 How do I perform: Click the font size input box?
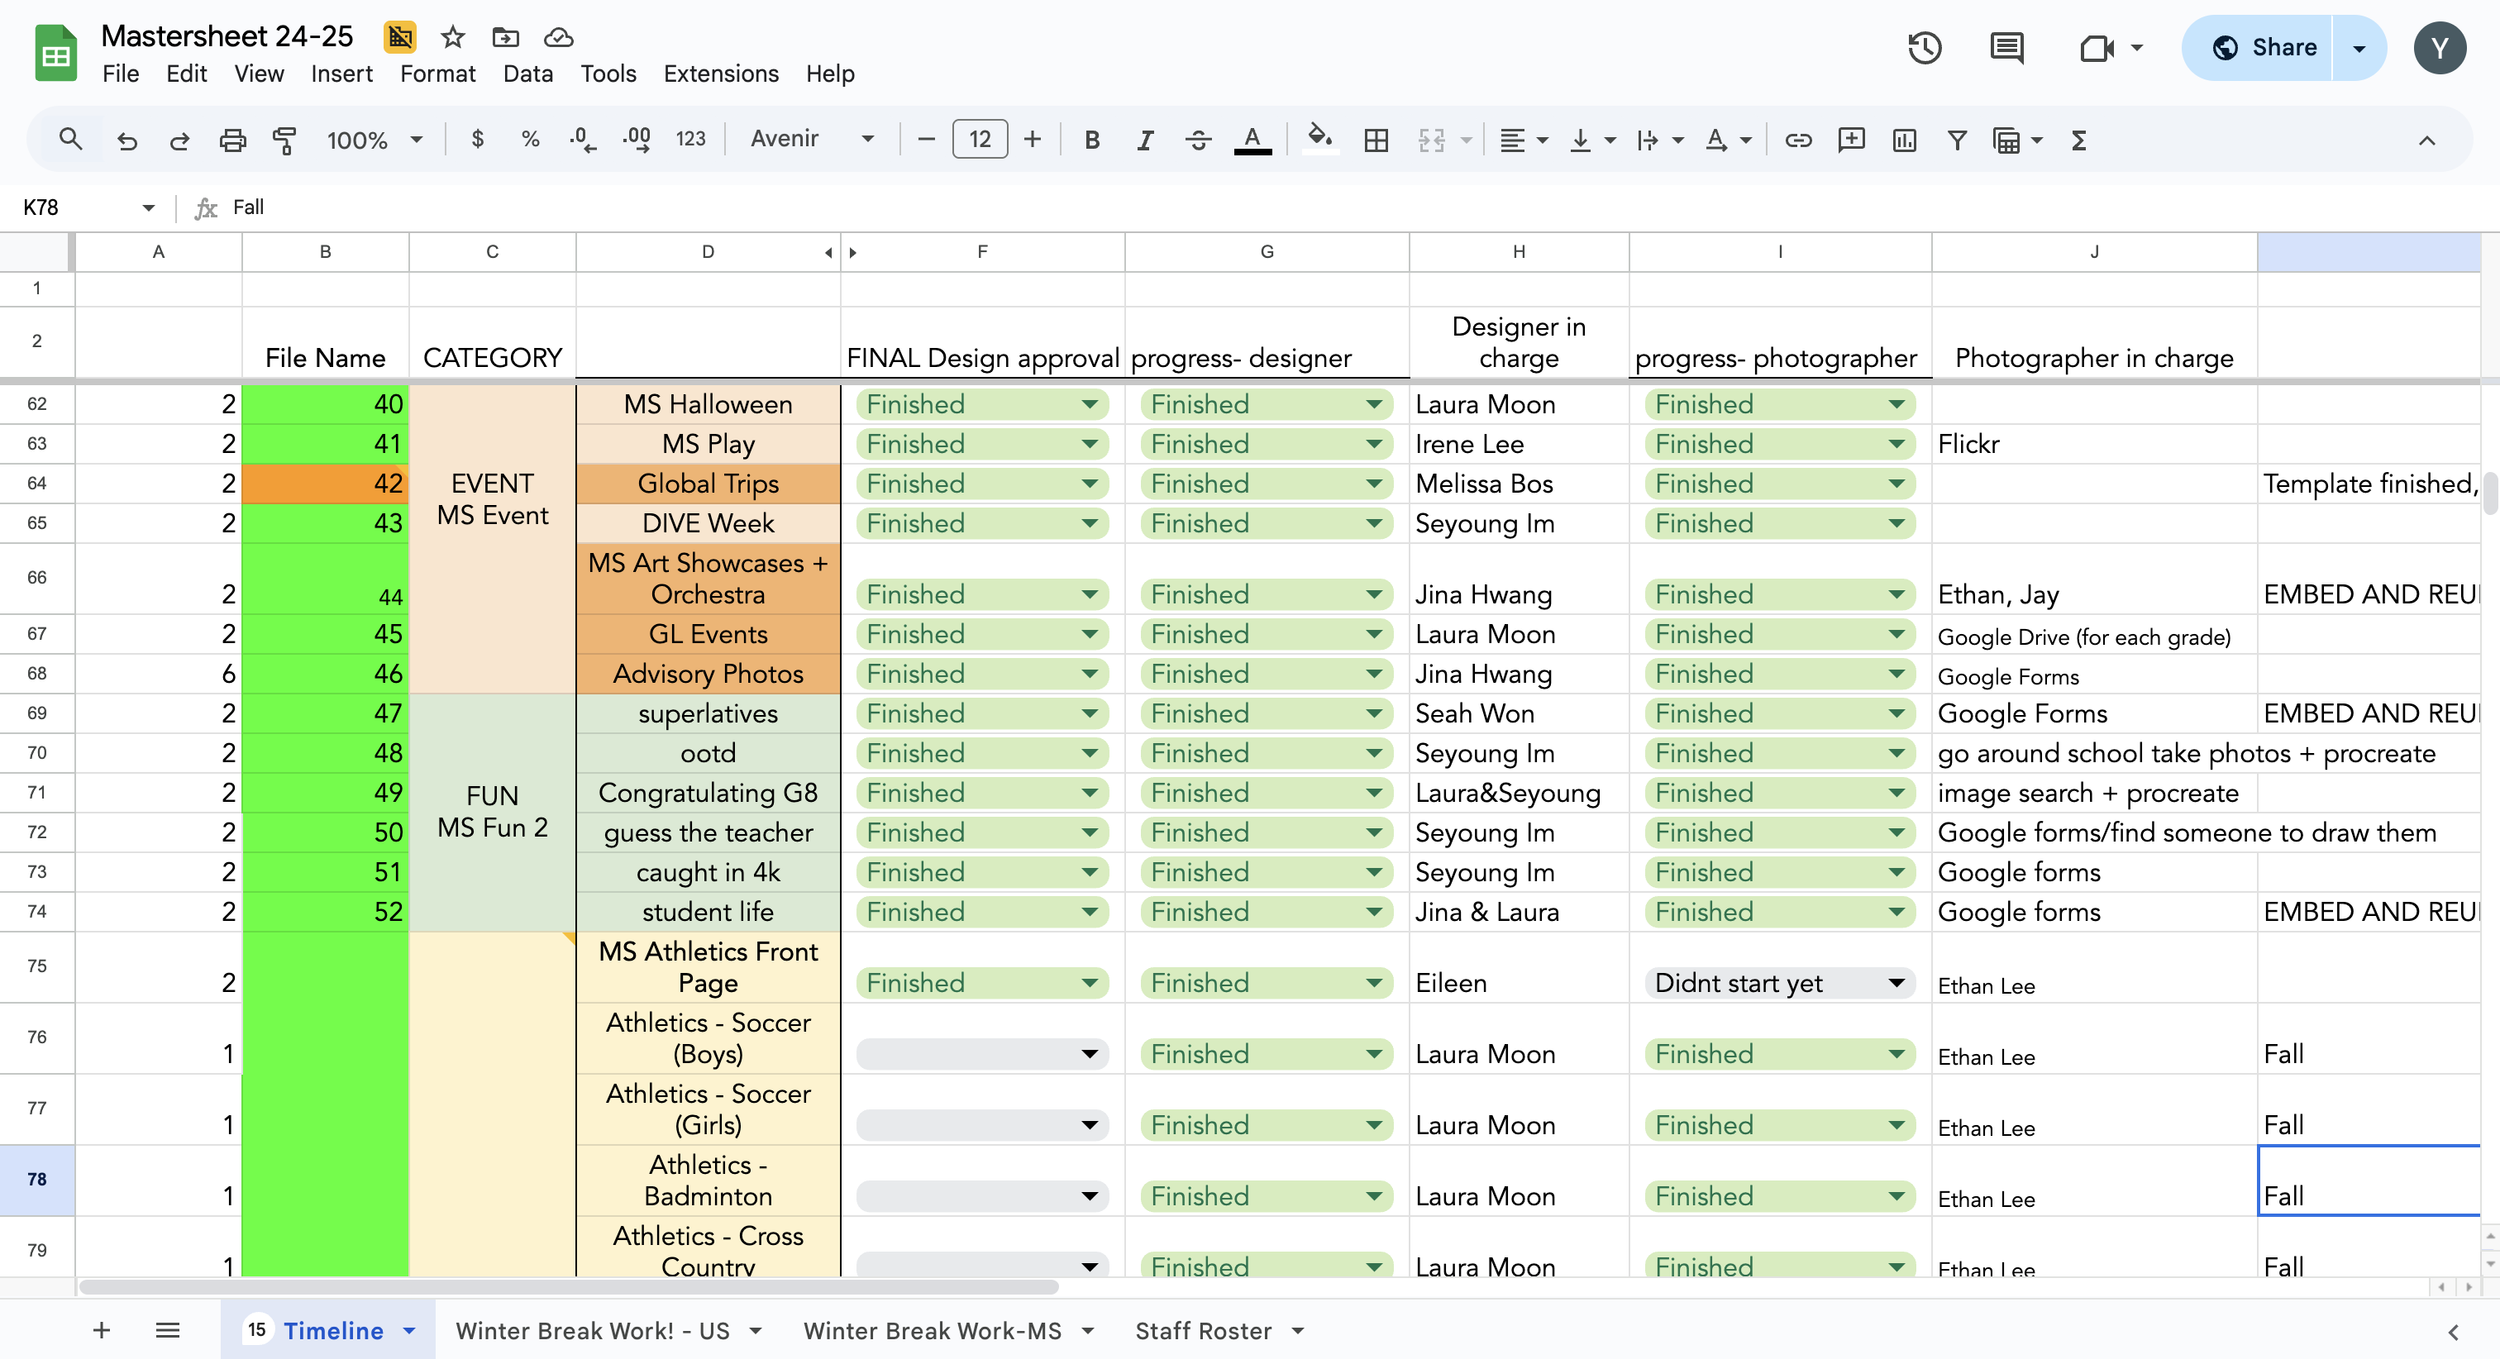point(979,139)
